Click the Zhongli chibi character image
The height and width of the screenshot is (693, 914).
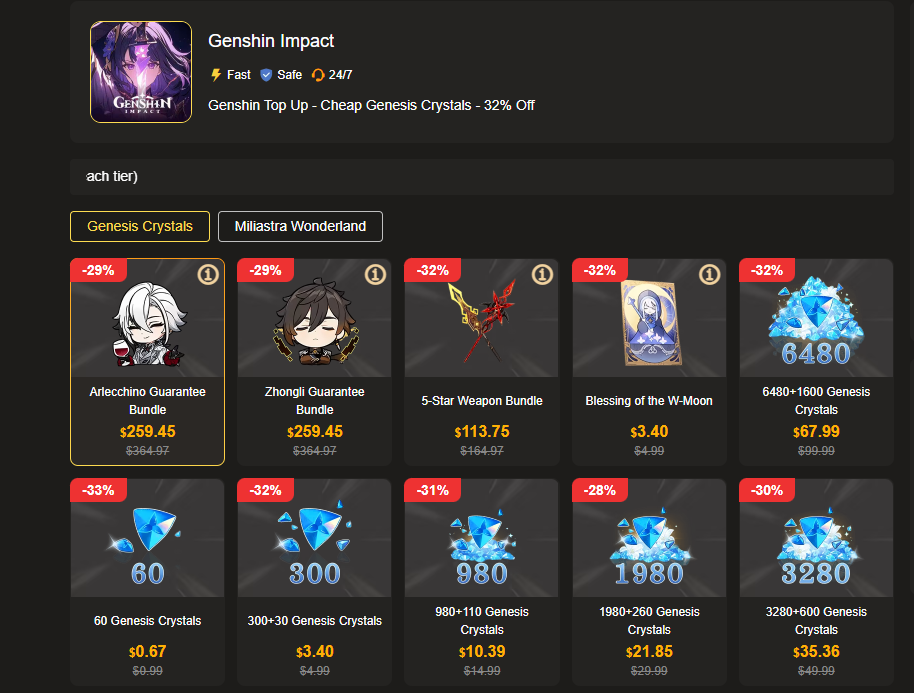pos(315,322)
